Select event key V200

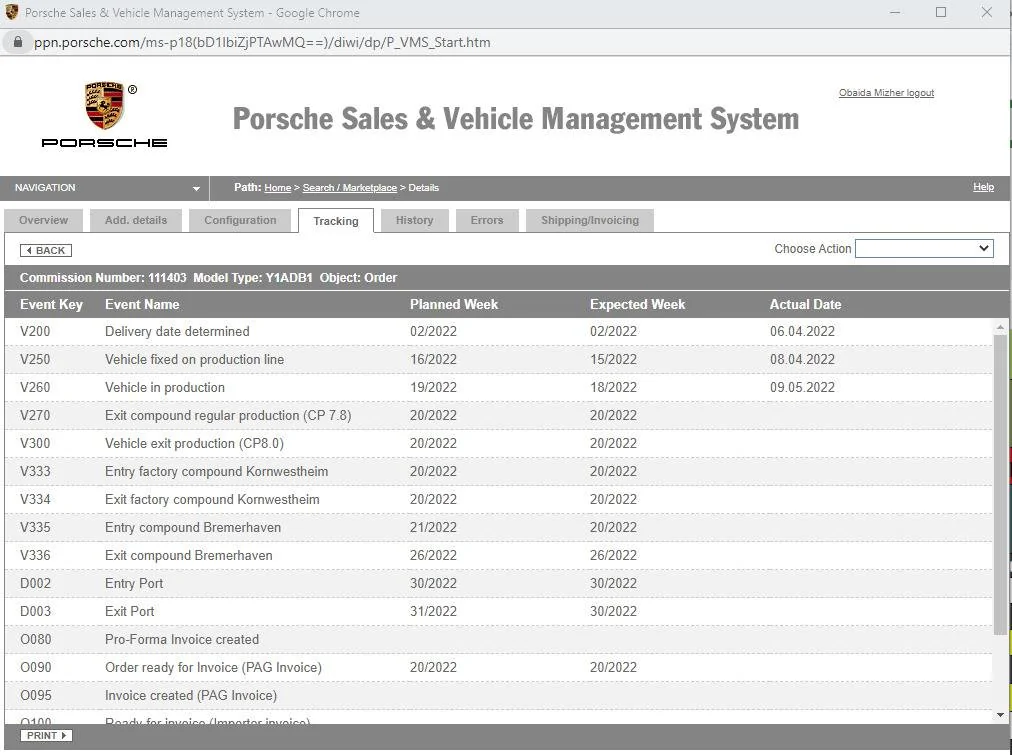[x=35, y=332]
